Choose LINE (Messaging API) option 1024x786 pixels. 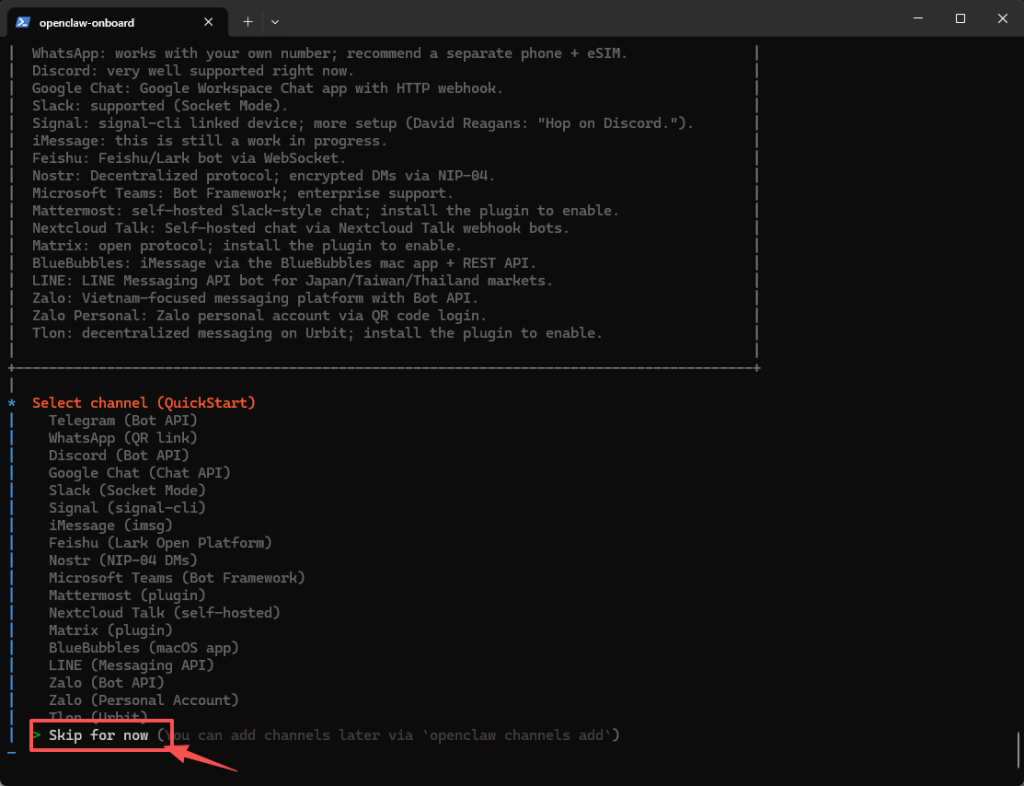(x=131, y=665)
